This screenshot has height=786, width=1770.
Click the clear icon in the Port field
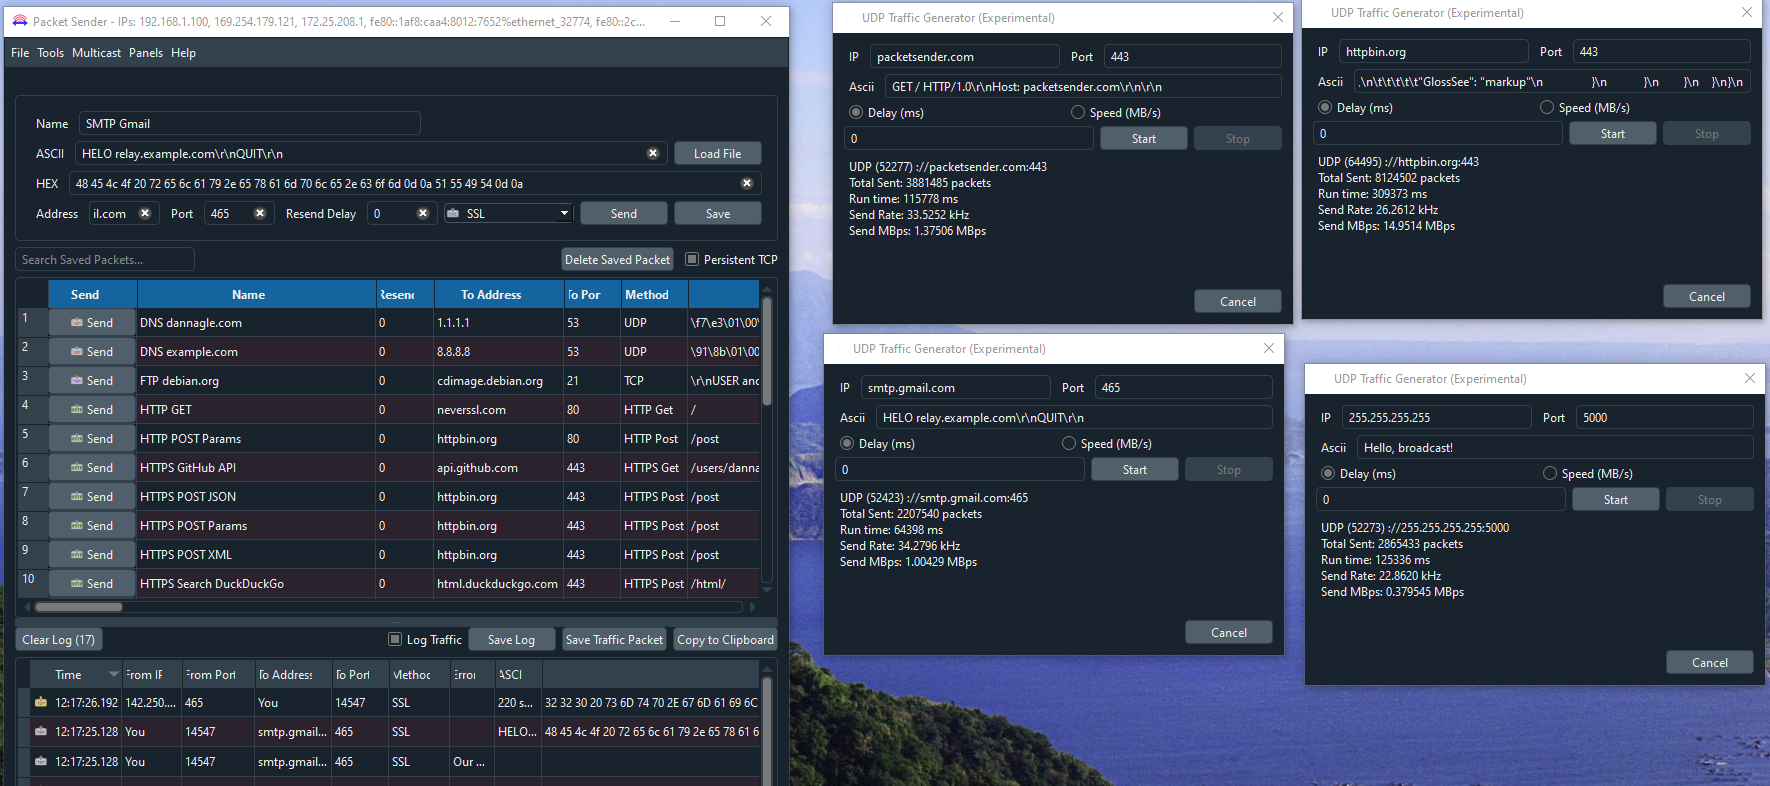(x=260, y=213)
